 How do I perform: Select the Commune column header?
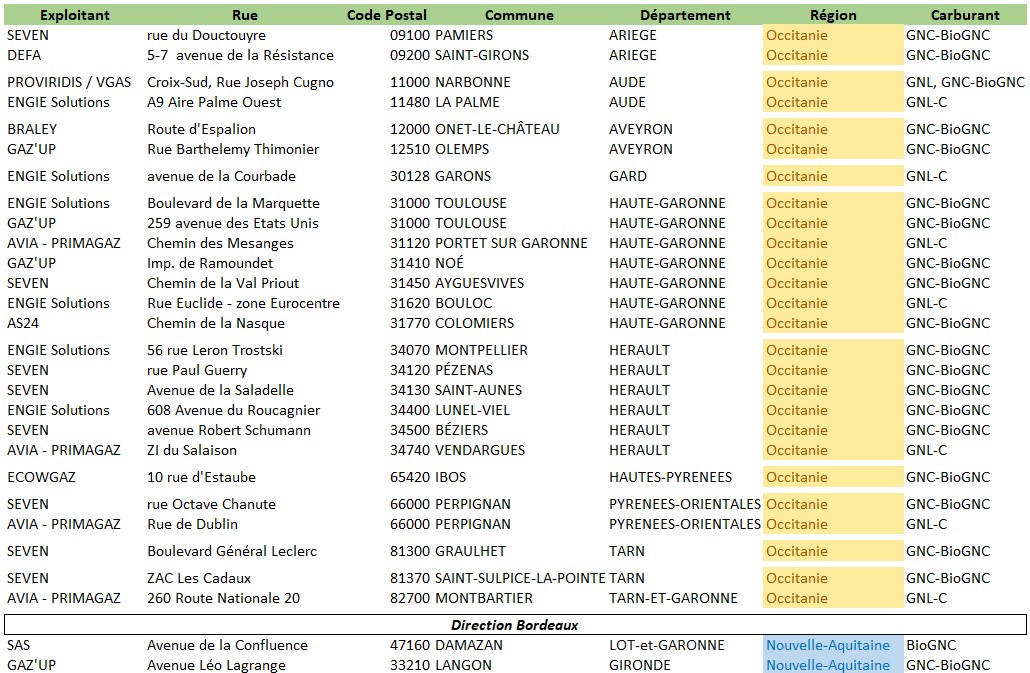(519, 15)
